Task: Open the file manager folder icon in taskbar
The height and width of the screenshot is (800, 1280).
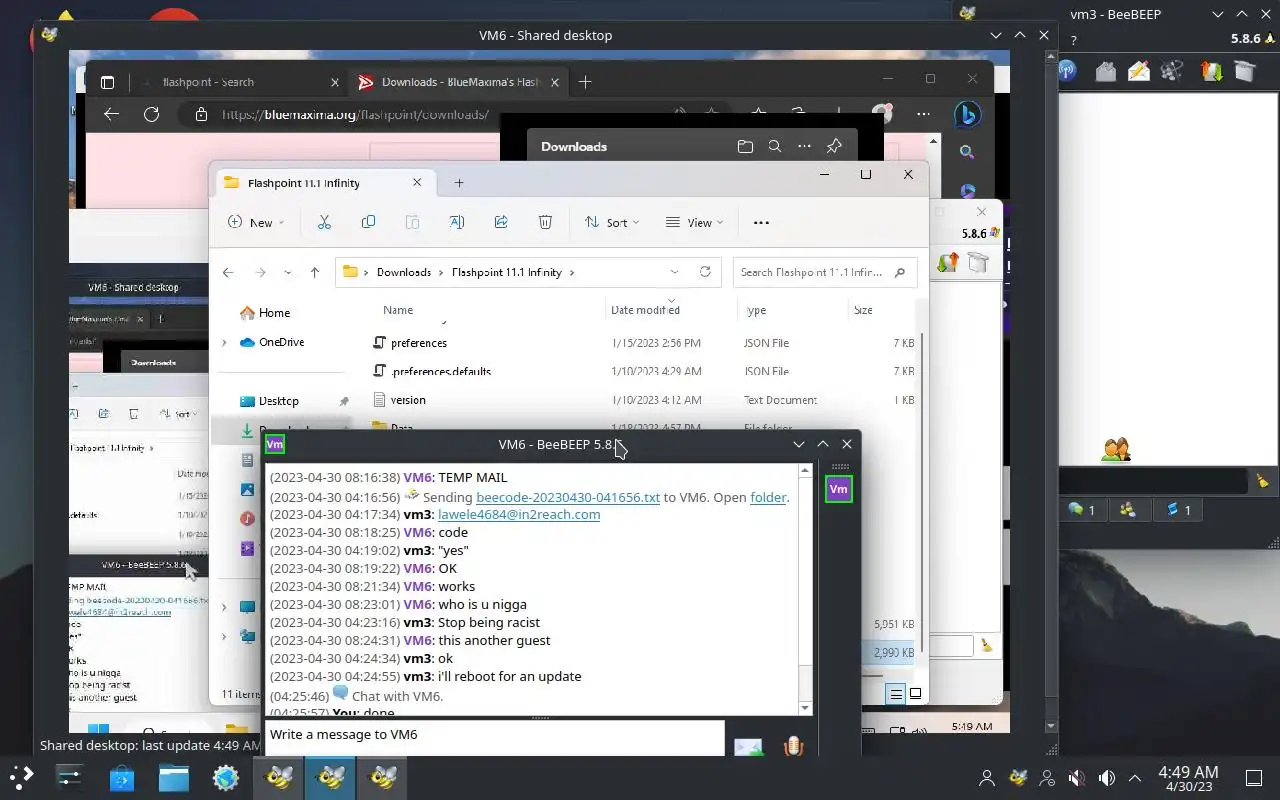Action: click(x=174, y=777)
